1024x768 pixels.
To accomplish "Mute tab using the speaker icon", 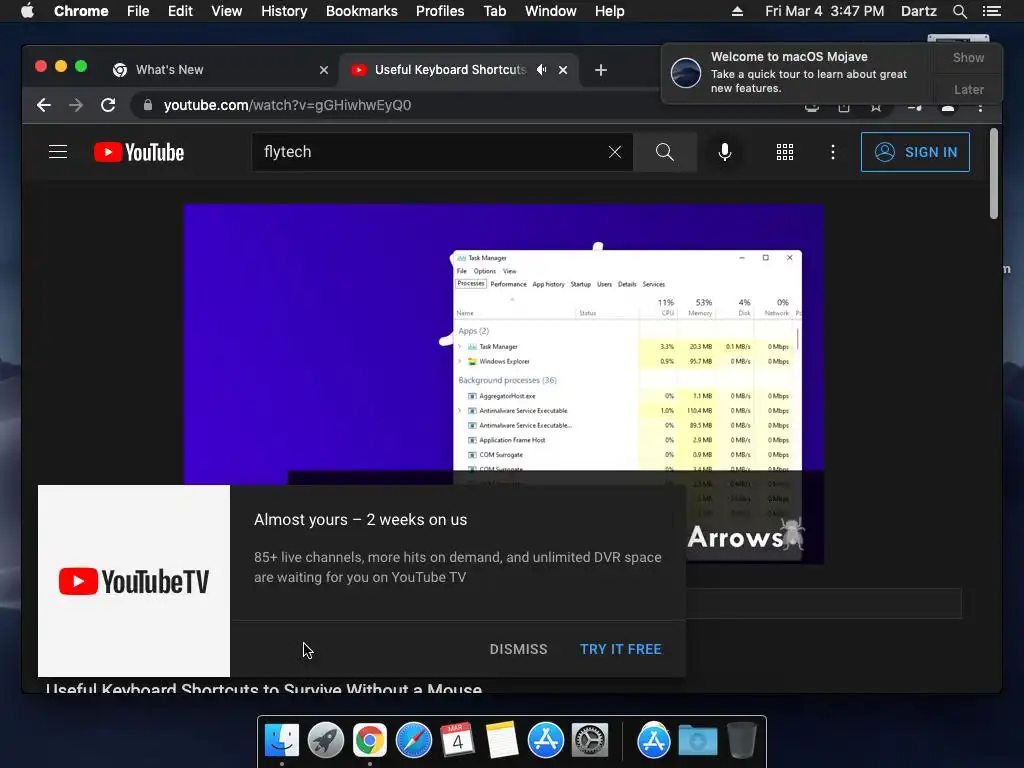I will (x=541, y=70).
